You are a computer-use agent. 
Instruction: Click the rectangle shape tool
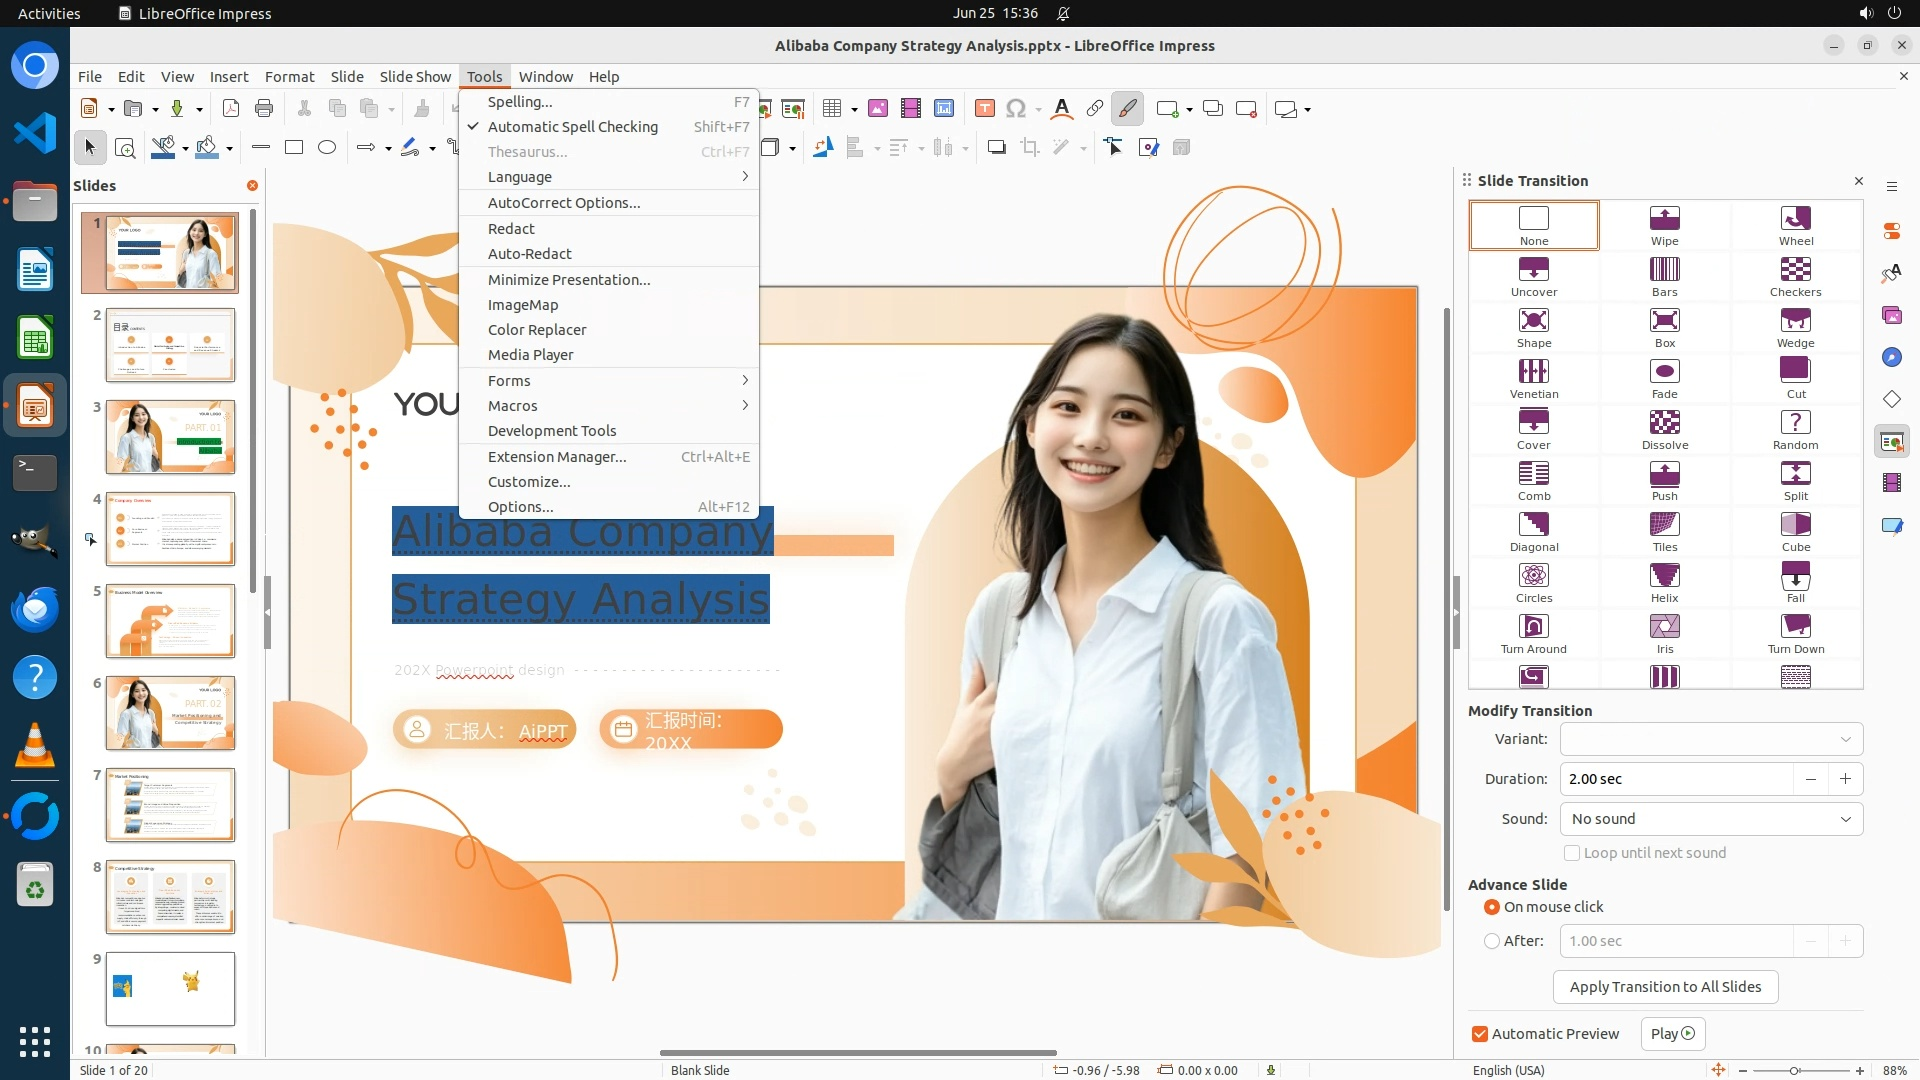click(294, 148)
